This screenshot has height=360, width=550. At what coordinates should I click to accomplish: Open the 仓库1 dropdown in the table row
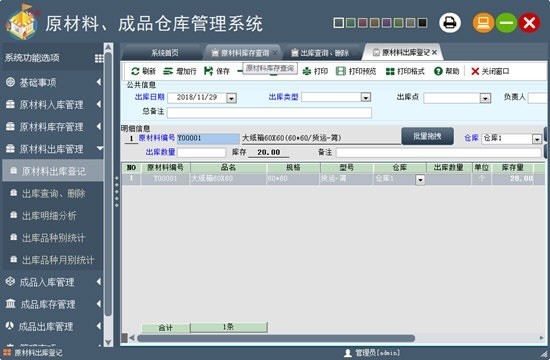(420, 180)
